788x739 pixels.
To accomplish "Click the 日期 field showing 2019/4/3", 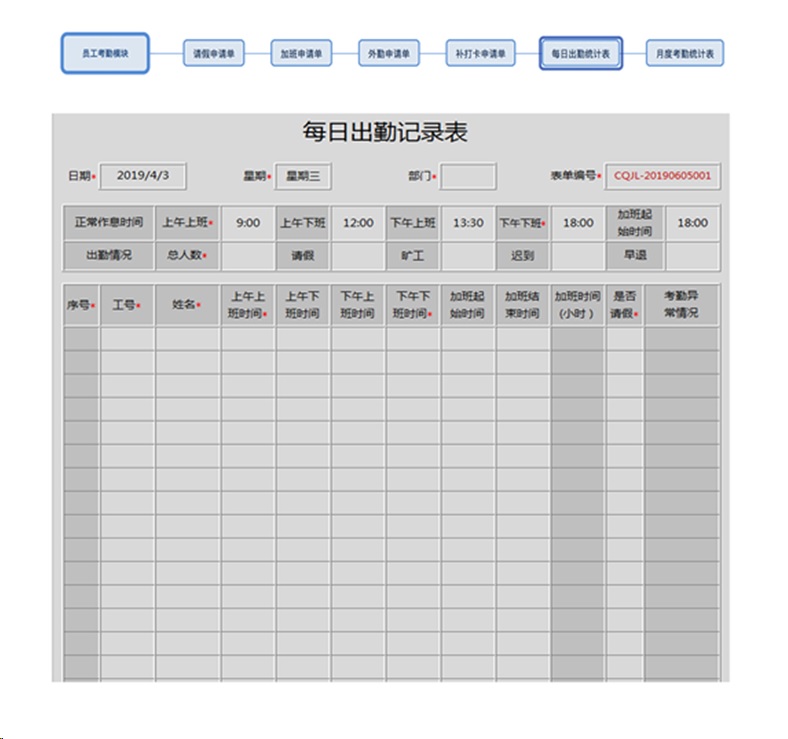I will click(143, 176).
